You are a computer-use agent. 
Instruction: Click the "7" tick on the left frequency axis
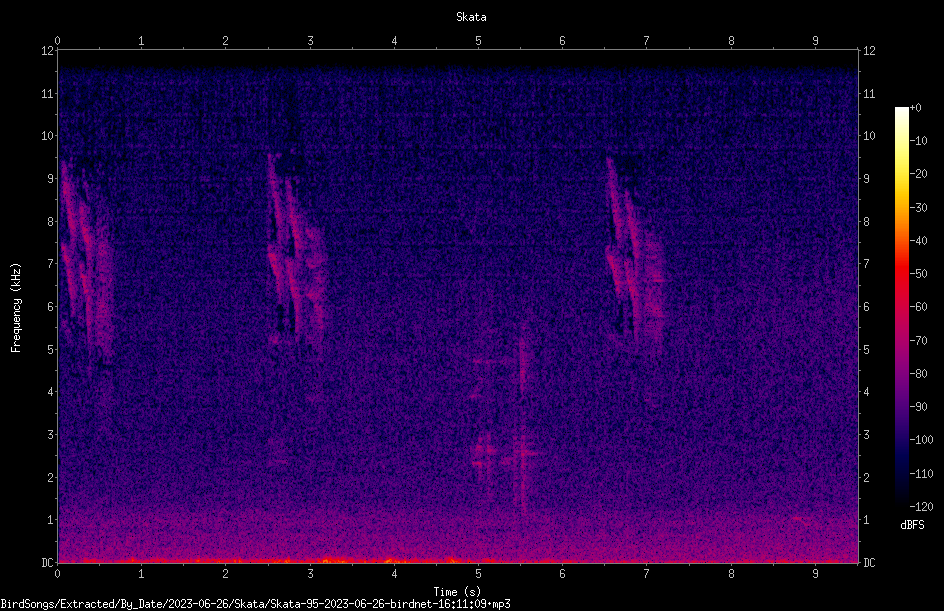[51, 264]
